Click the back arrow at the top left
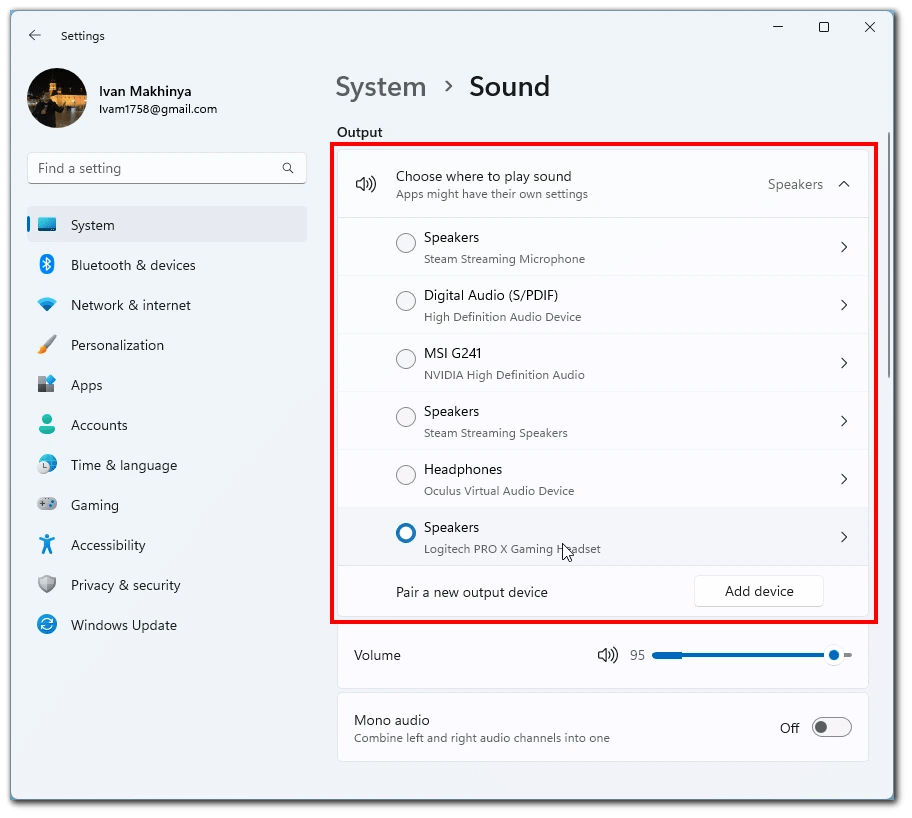 pyautogui.click(x=34, y=35)
